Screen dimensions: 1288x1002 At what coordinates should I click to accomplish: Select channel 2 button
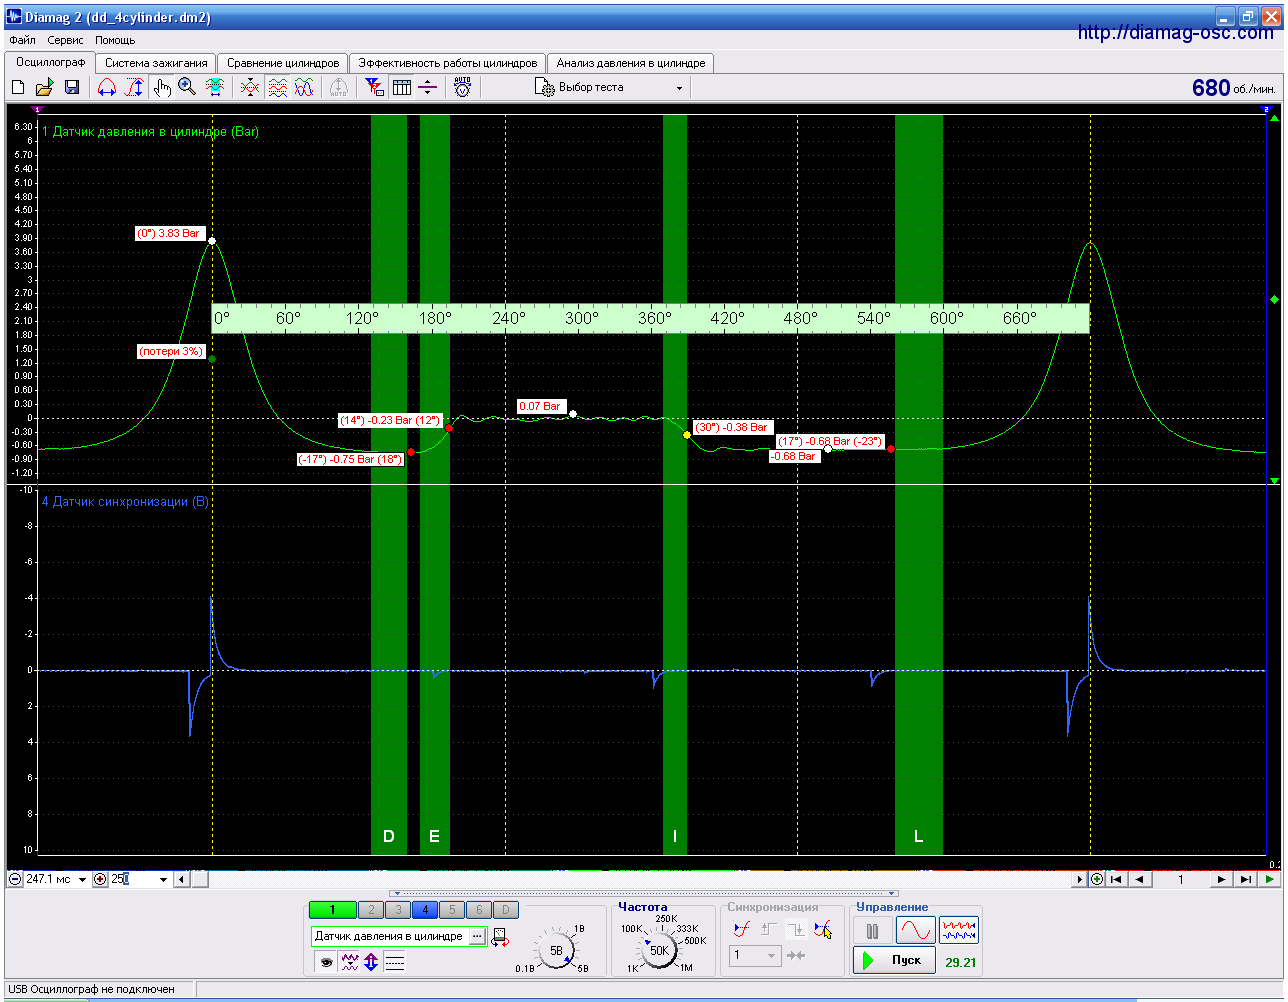click(x=371, y=910)
